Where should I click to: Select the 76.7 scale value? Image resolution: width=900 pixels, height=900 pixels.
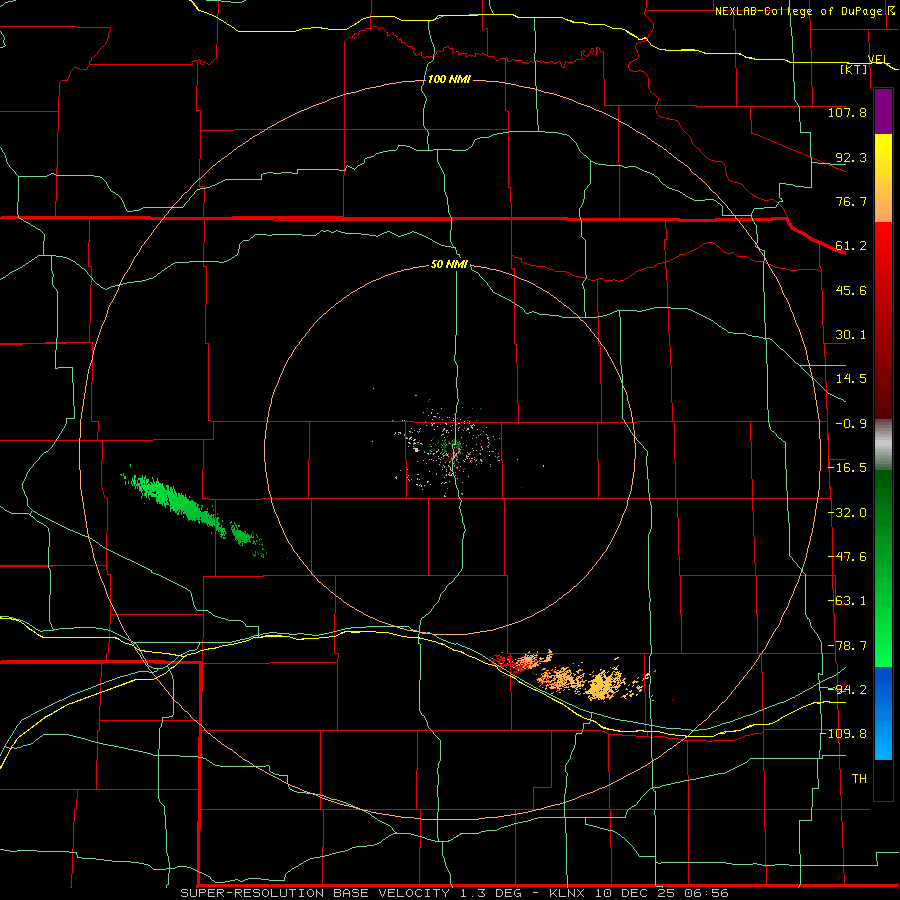[851, 201]
